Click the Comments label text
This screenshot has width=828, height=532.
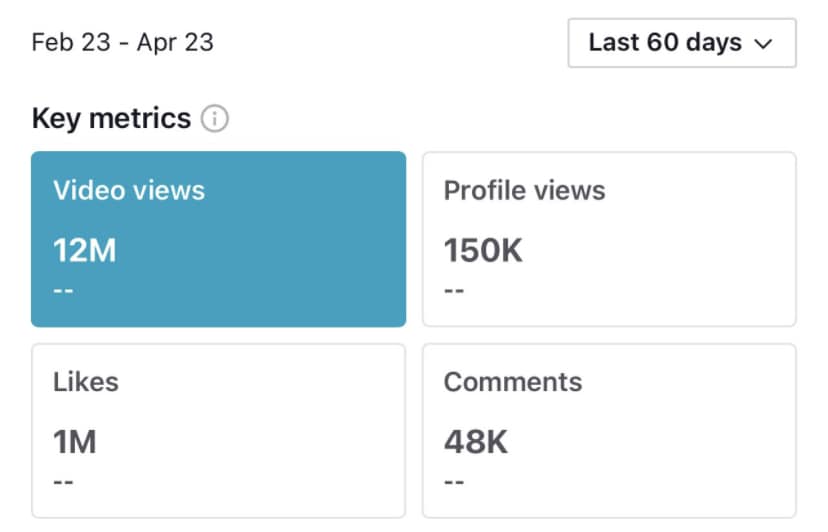pyautogui.click(x=512, y=382)
